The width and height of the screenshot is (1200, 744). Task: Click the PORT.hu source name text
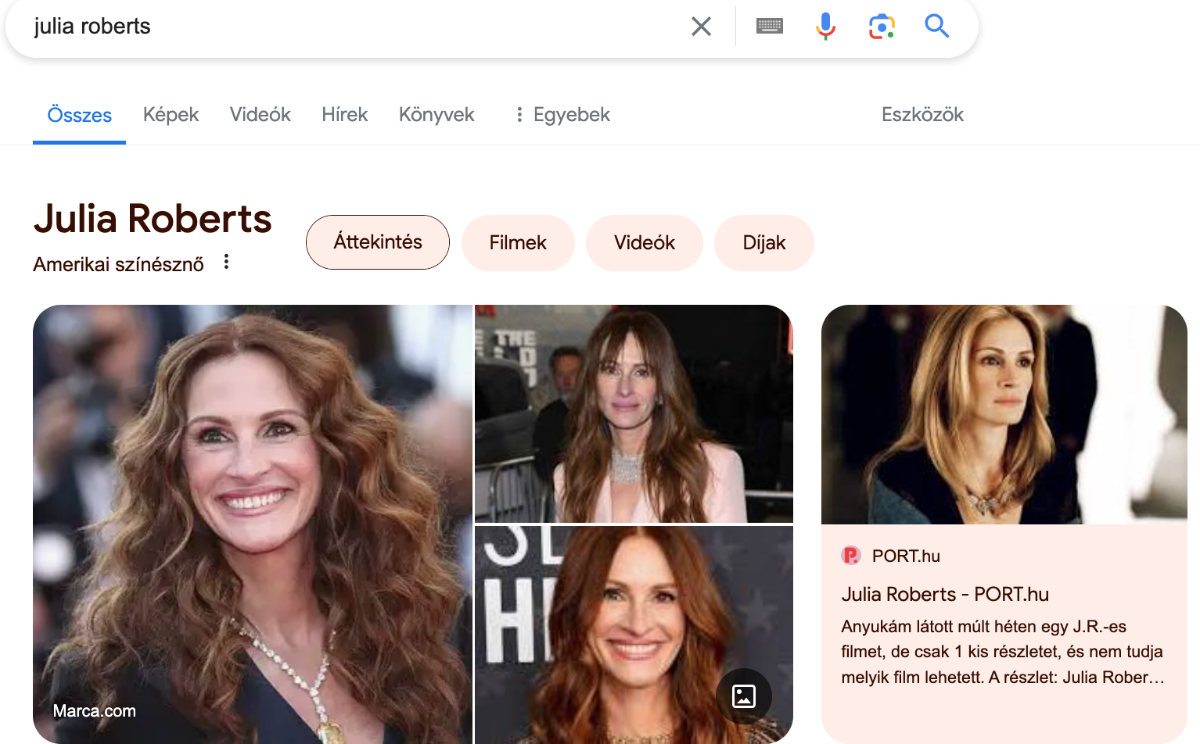pos(906,556)
